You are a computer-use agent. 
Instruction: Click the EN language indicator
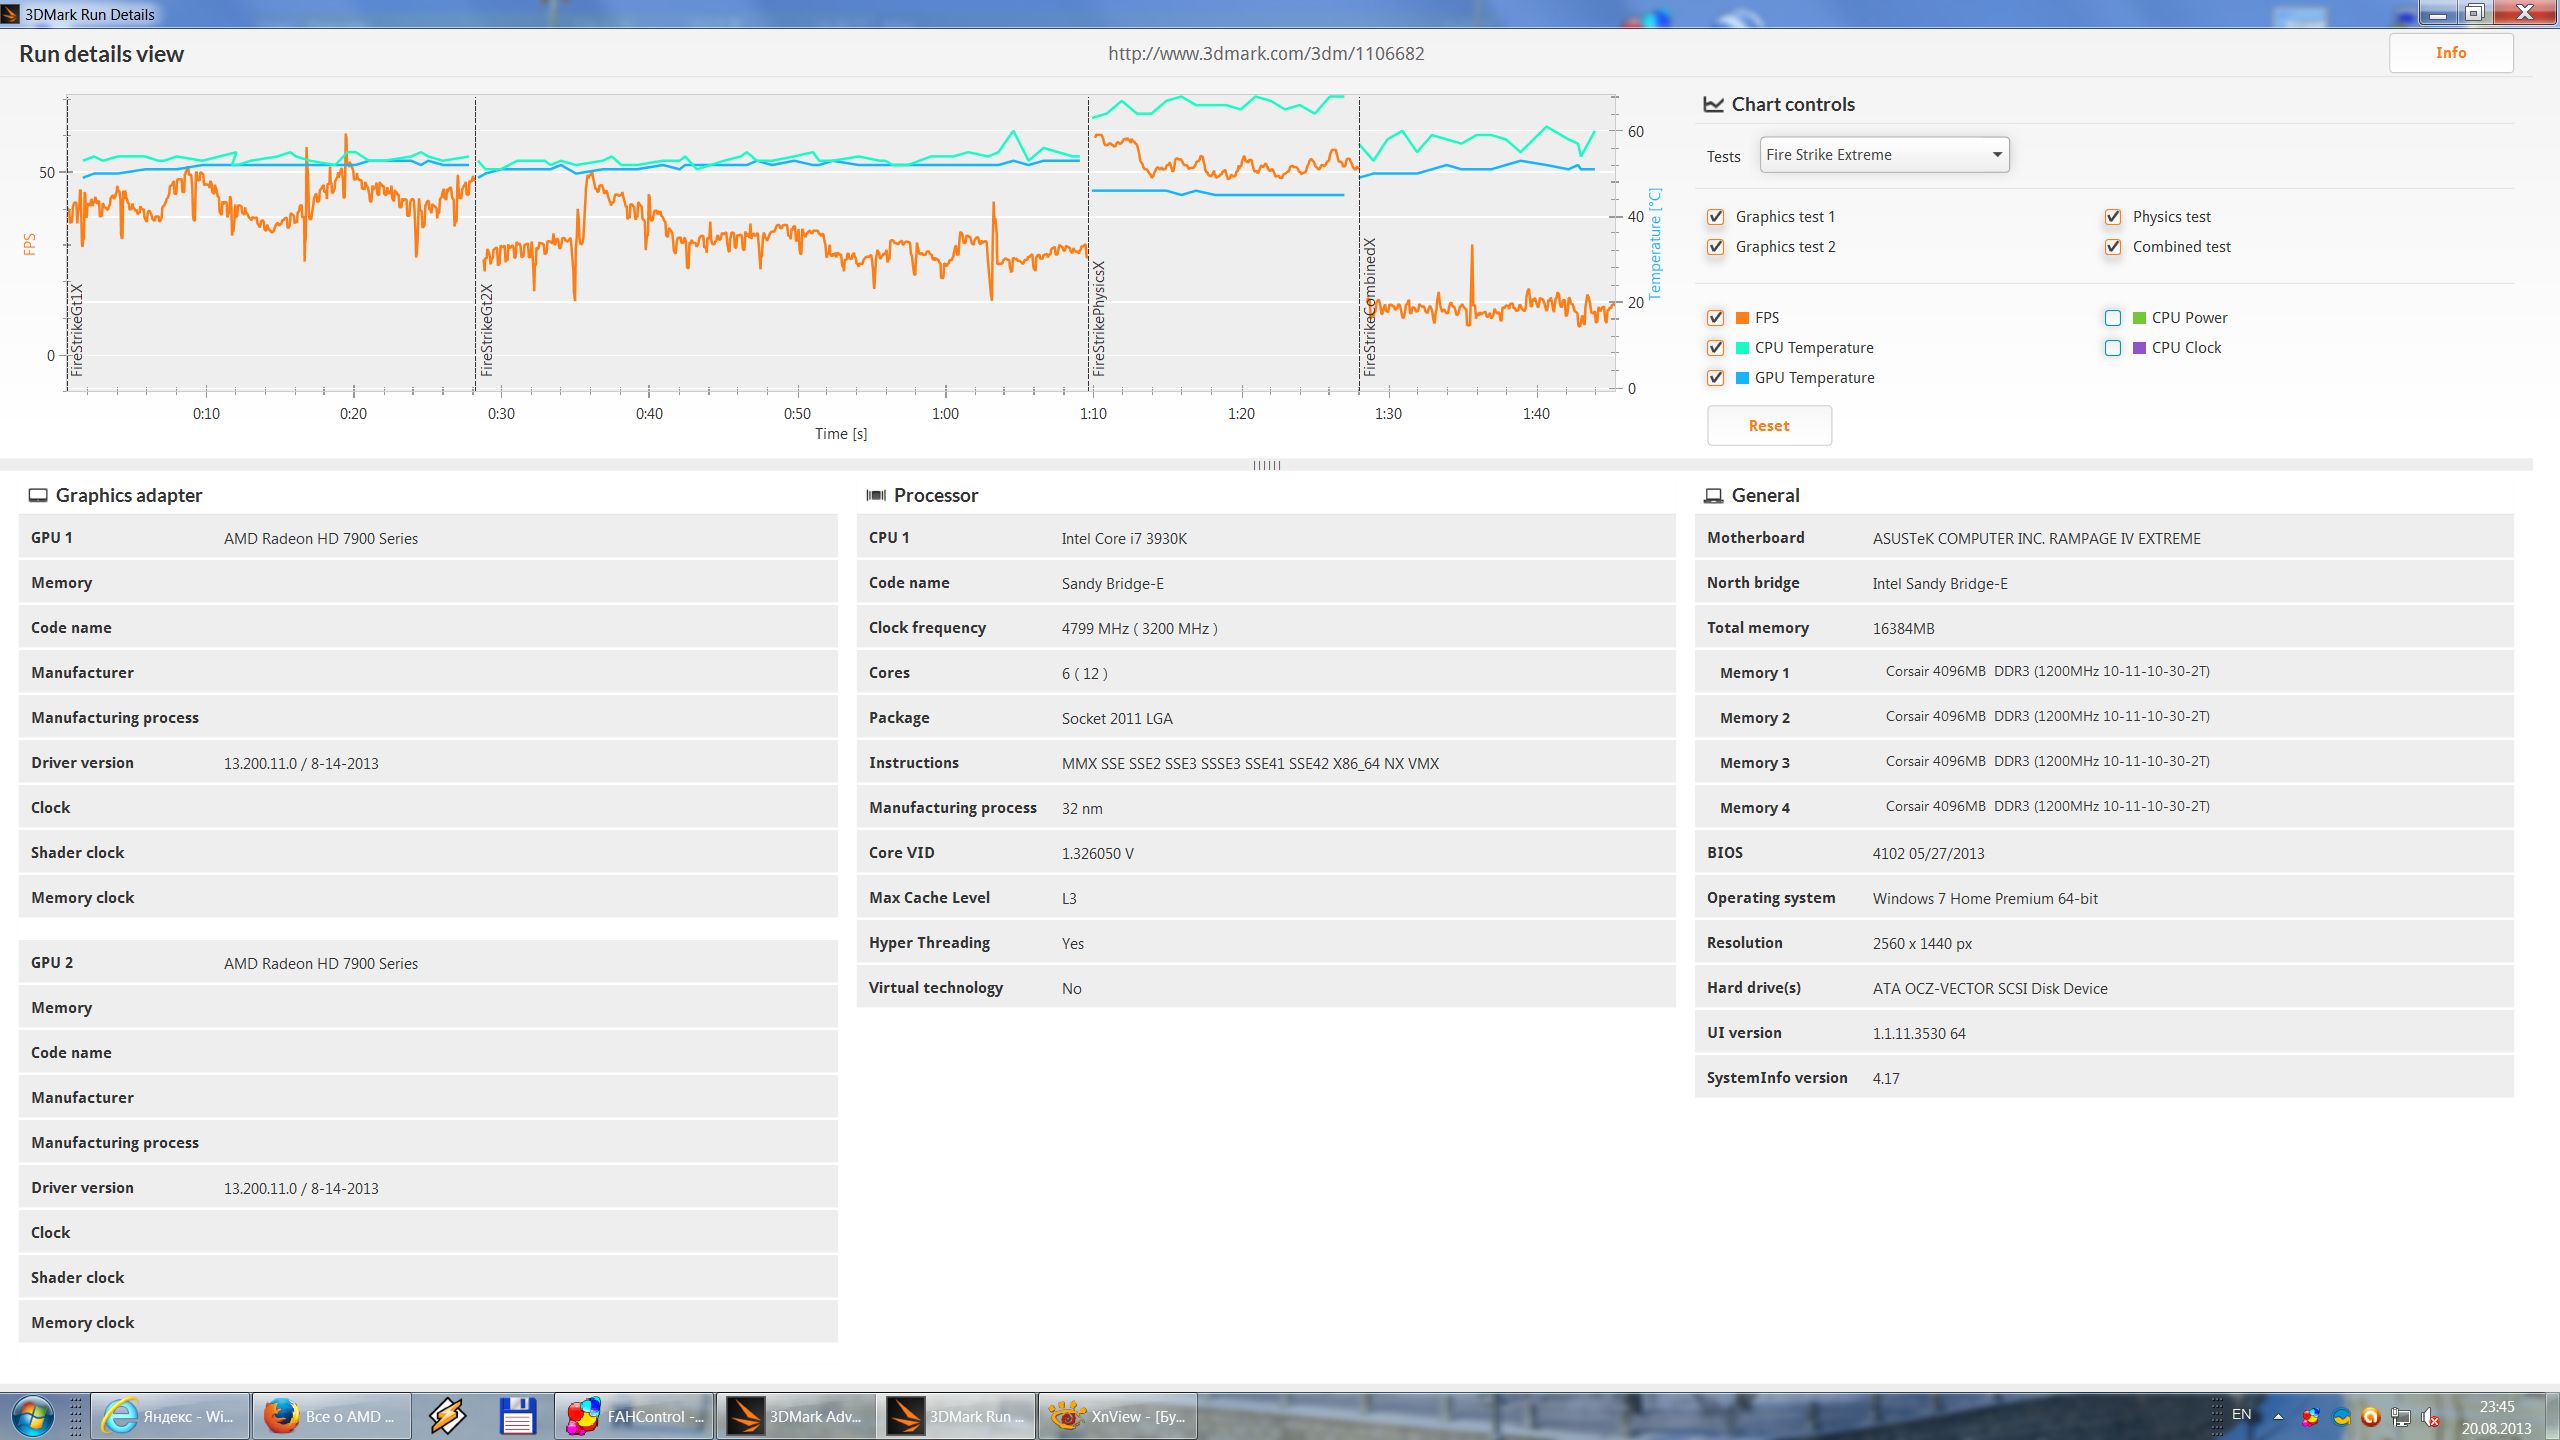click(2241, 1414)
